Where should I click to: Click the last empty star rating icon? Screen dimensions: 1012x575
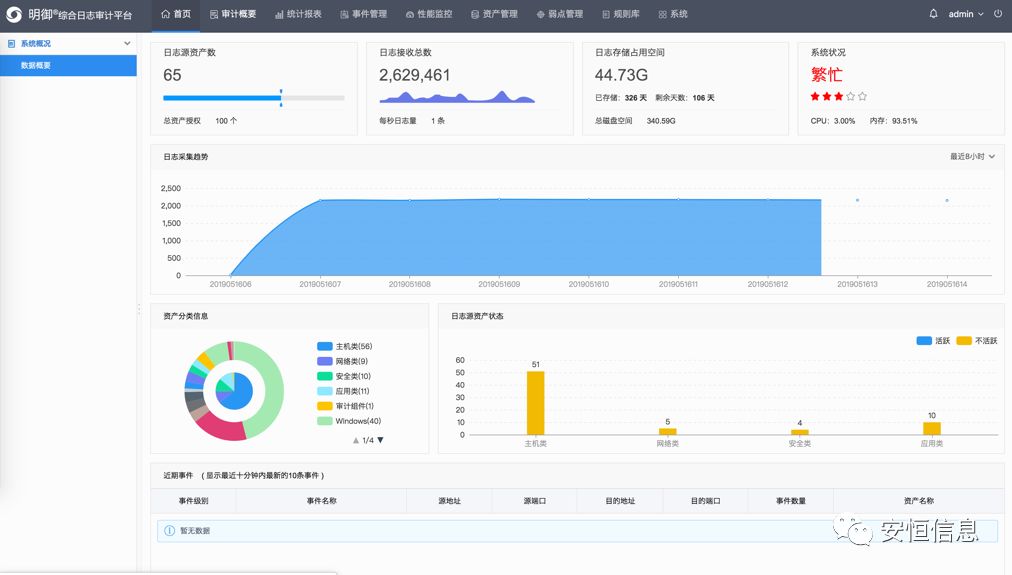coord(863,97)
